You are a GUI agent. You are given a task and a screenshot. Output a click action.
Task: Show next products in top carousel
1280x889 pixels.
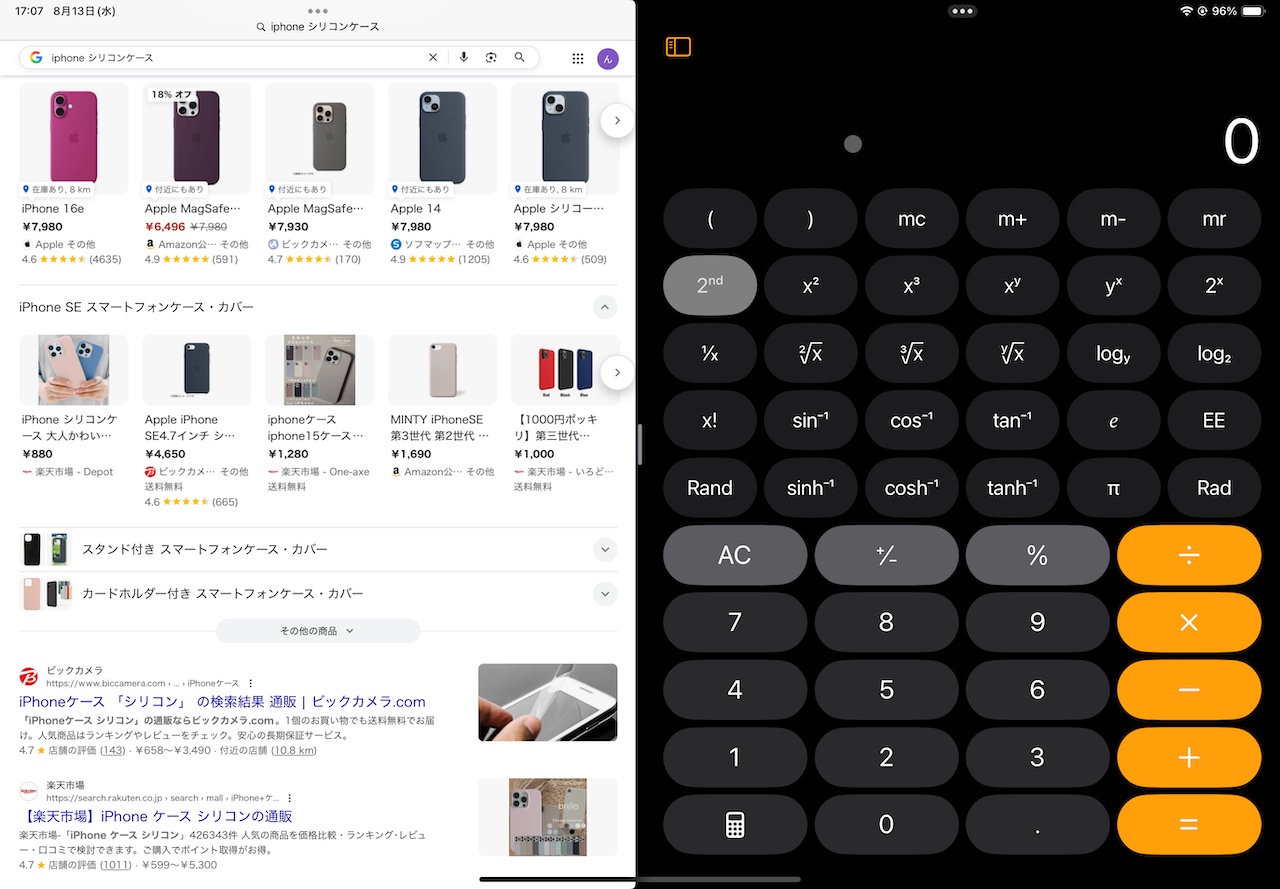click(x=617, y=120)
